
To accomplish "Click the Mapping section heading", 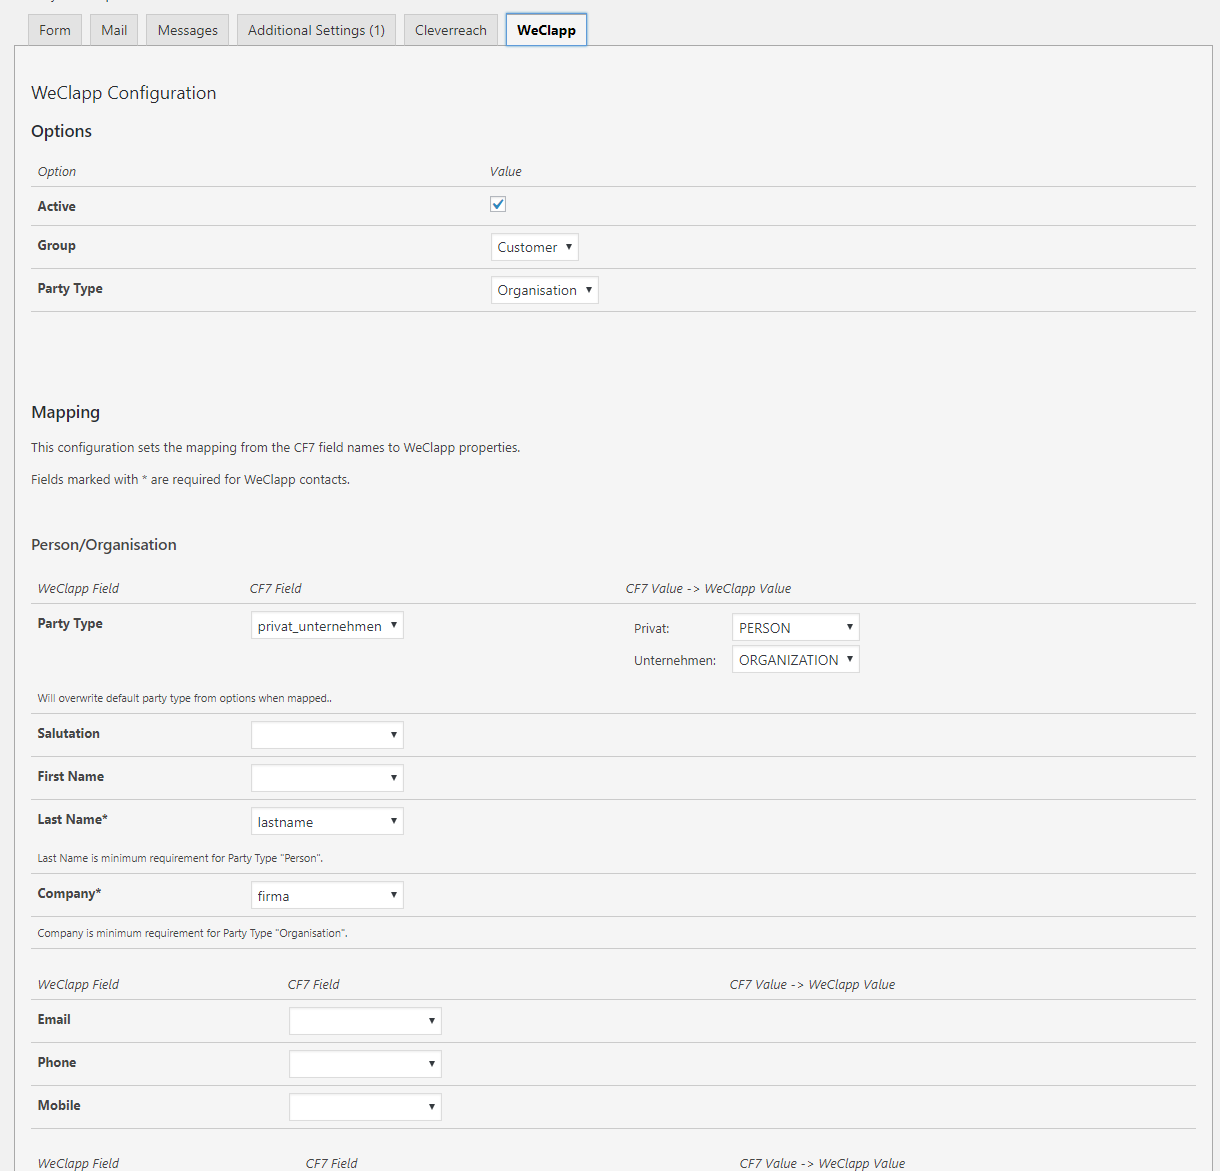I will (x=66, y=412).
